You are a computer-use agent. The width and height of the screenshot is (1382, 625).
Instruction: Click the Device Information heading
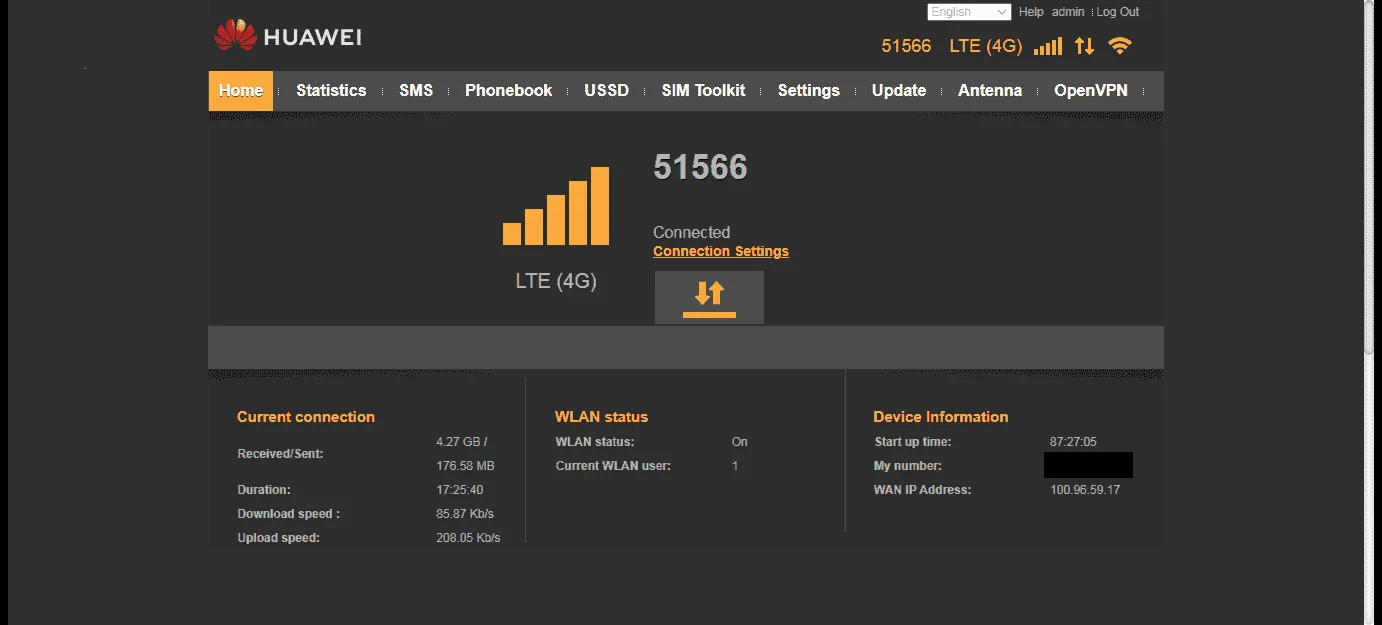coord(941,417)
